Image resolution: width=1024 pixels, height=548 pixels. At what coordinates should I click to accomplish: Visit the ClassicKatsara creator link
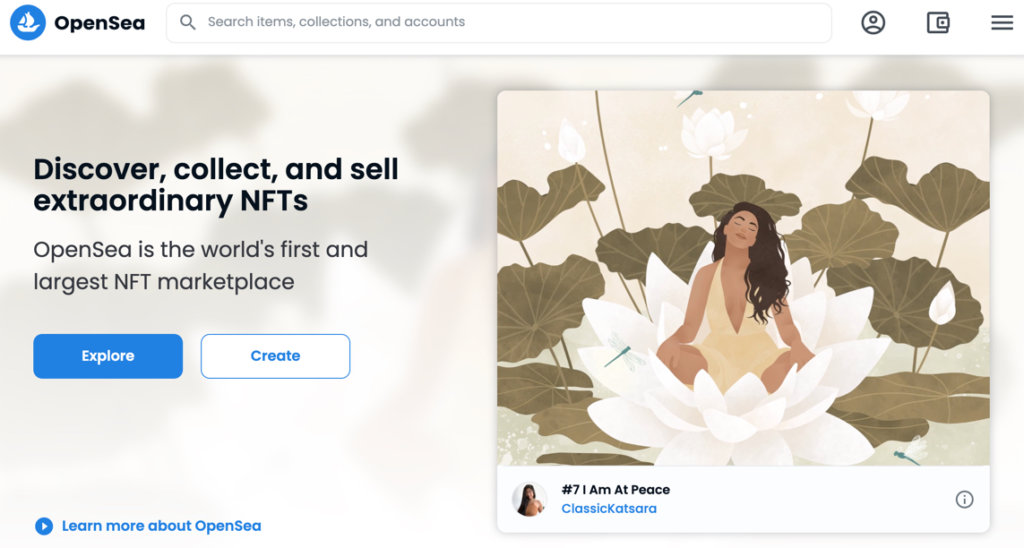coord(609,509)
